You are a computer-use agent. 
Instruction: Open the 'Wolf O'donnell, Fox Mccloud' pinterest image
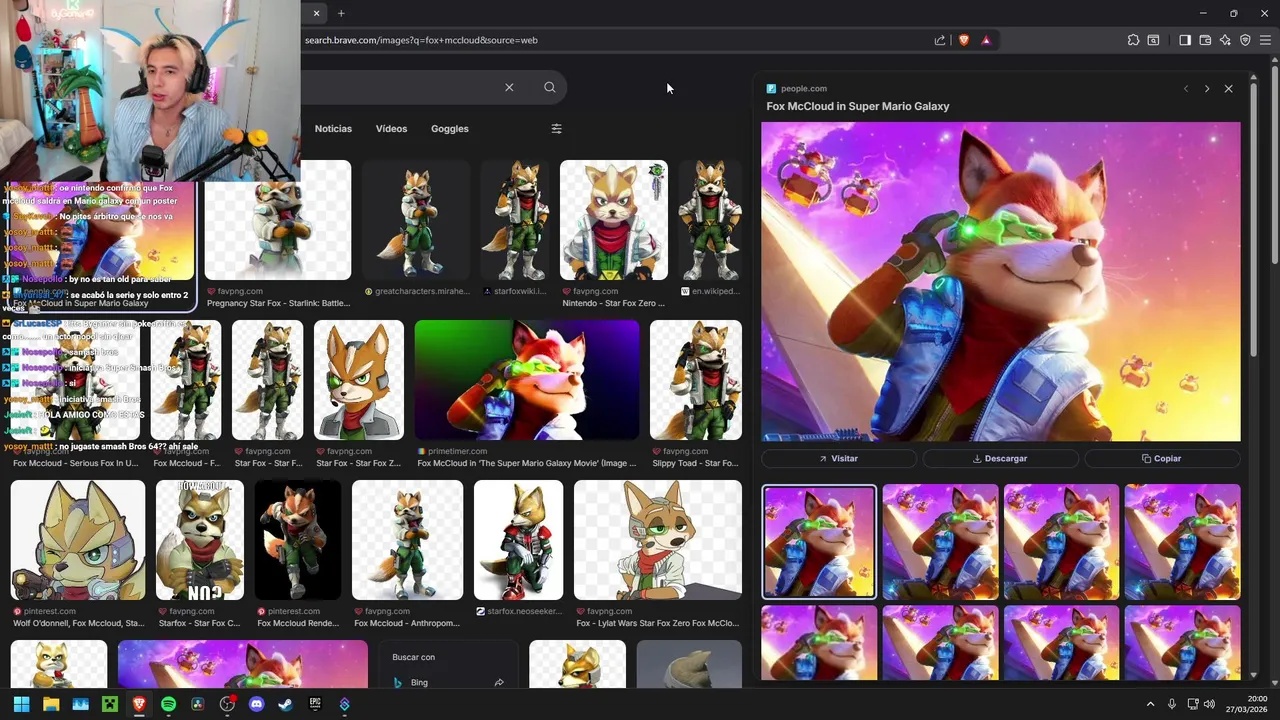point(78,540)
